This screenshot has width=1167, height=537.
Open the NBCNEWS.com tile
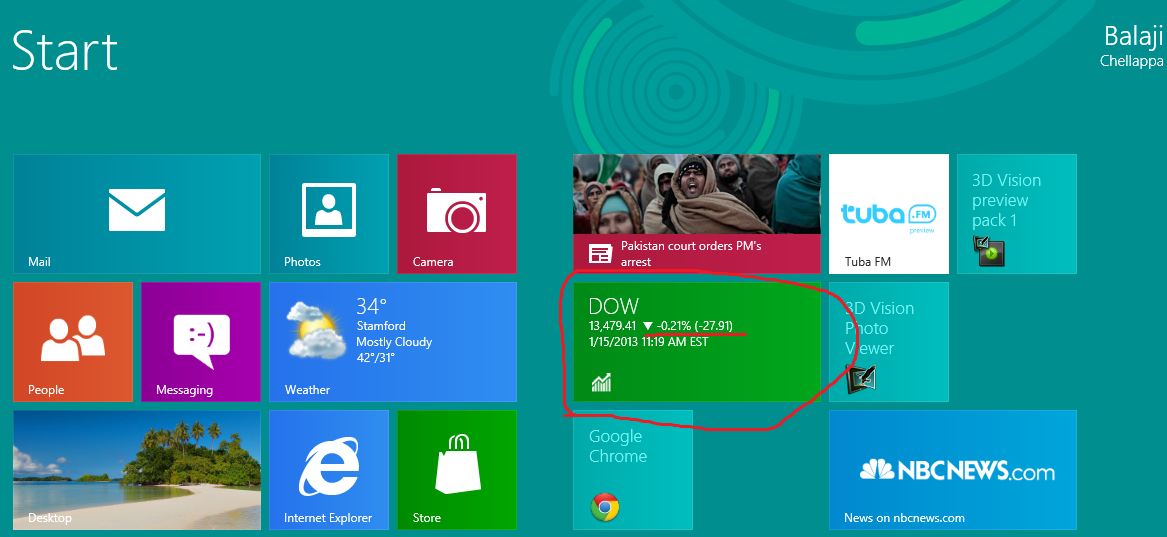tap(953, 469)
